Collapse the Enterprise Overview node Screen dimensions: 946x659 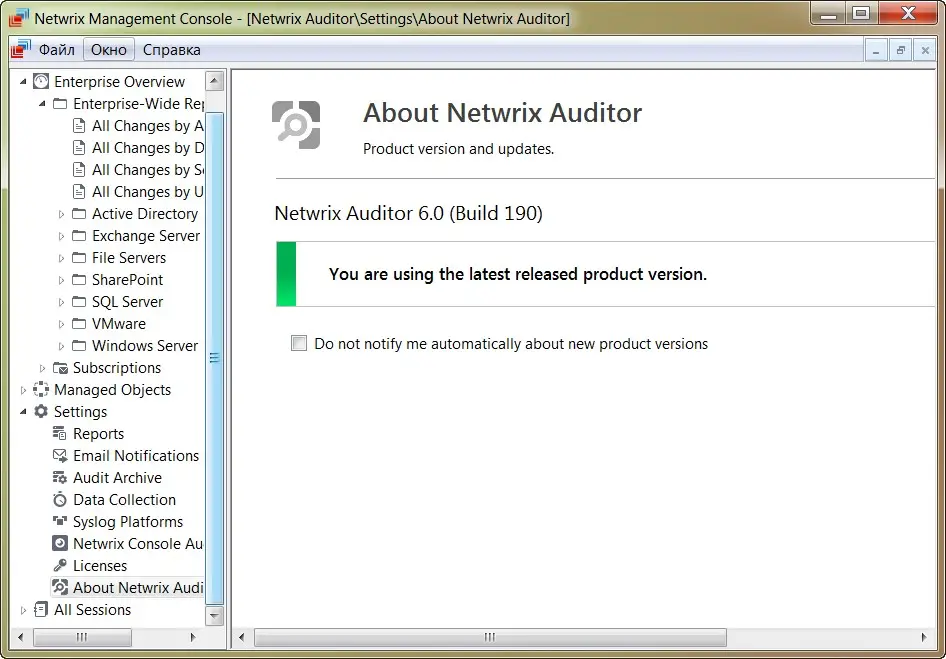click(x=23, y=81)
